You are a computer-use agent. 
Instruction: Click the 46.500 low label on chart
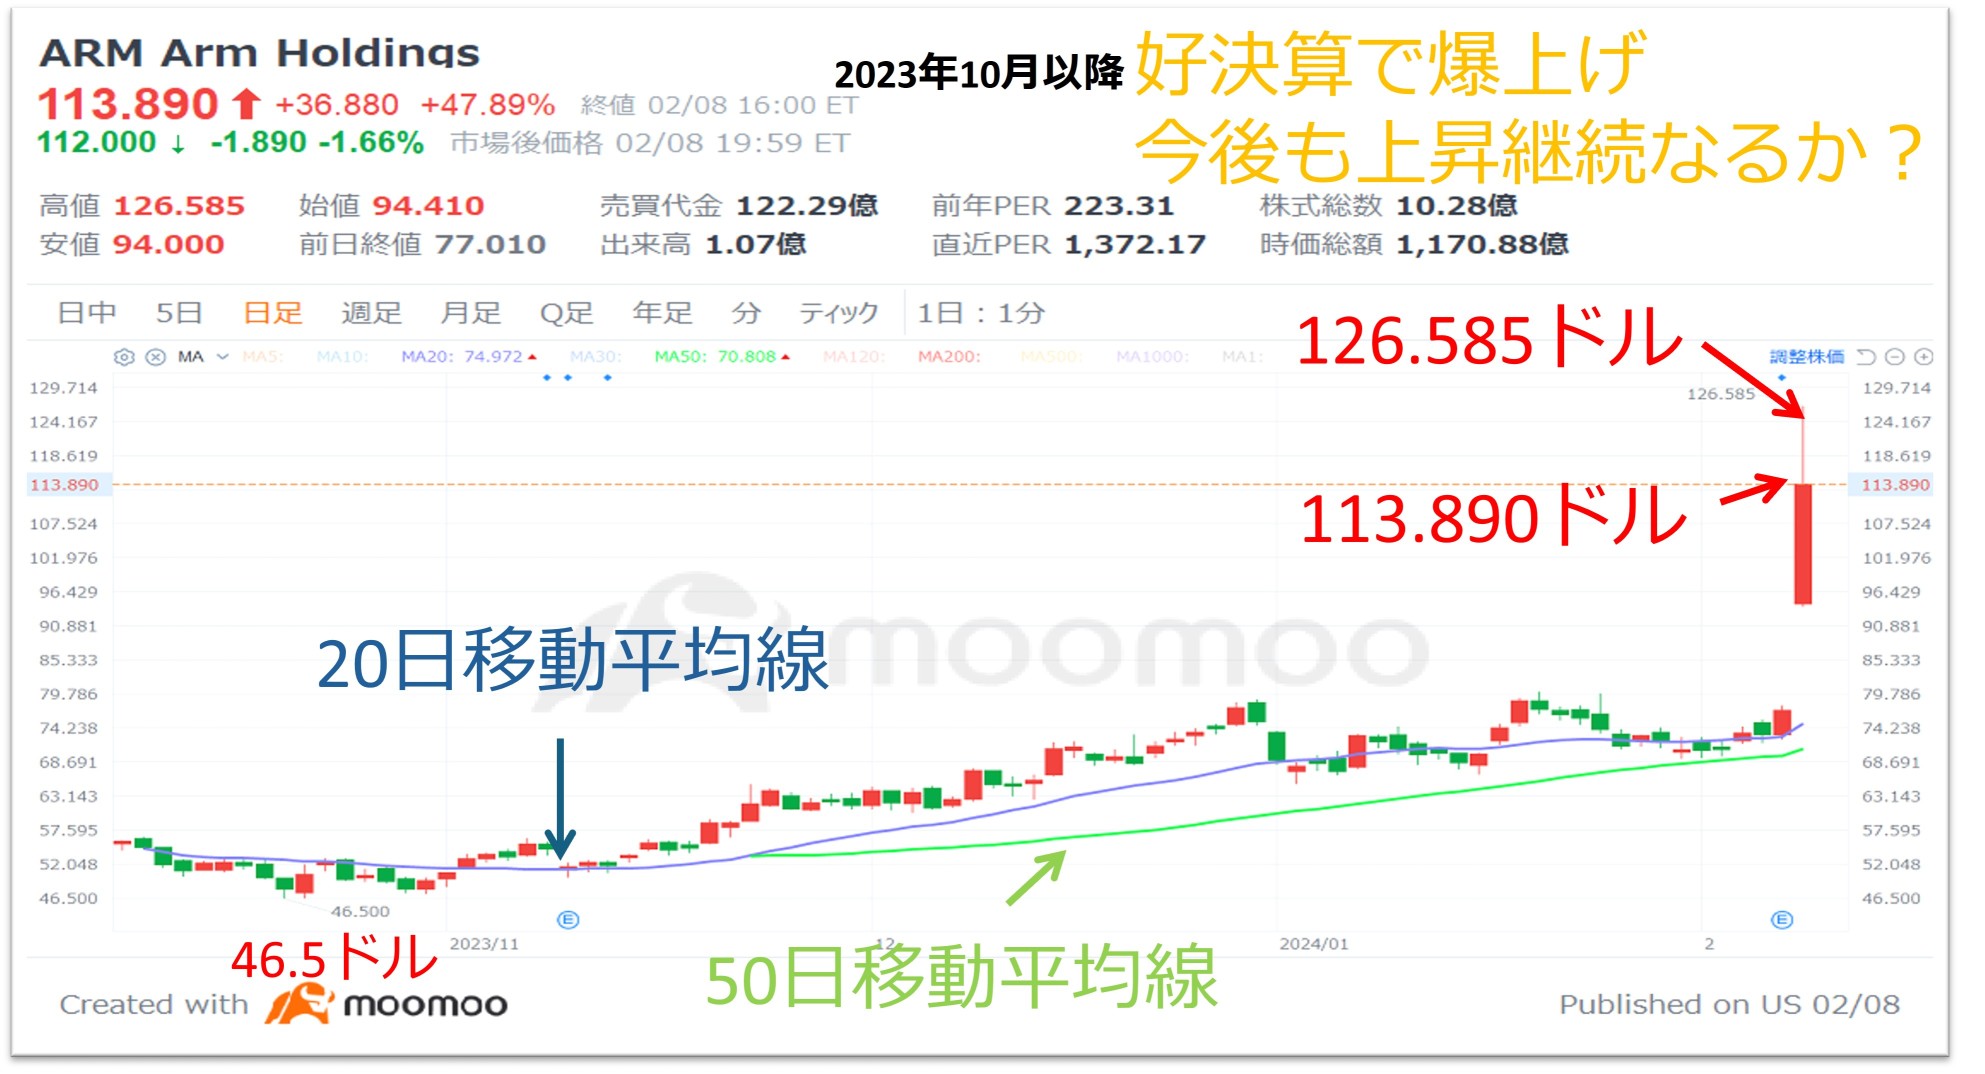(x=360, y=911)
